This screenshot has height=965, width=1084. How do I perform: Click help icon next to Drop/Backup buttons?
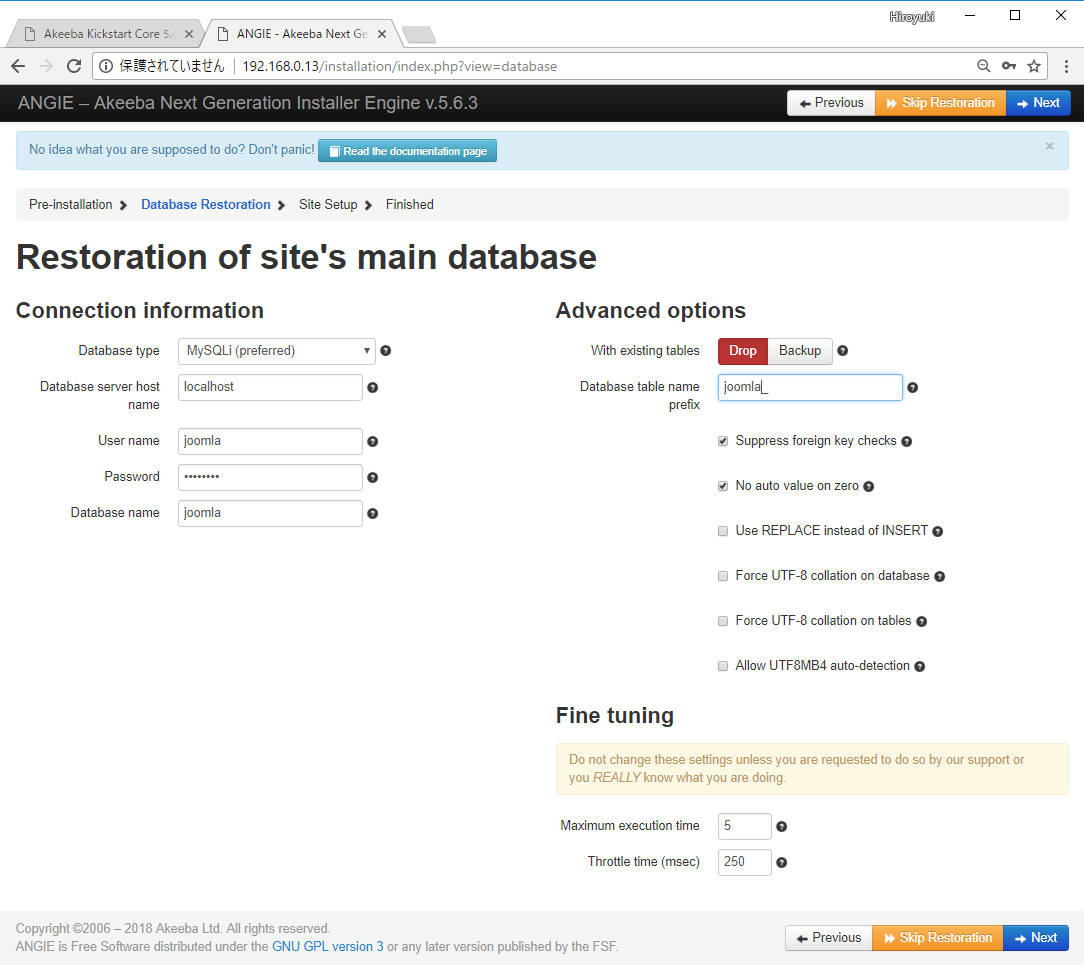(843, 350)
